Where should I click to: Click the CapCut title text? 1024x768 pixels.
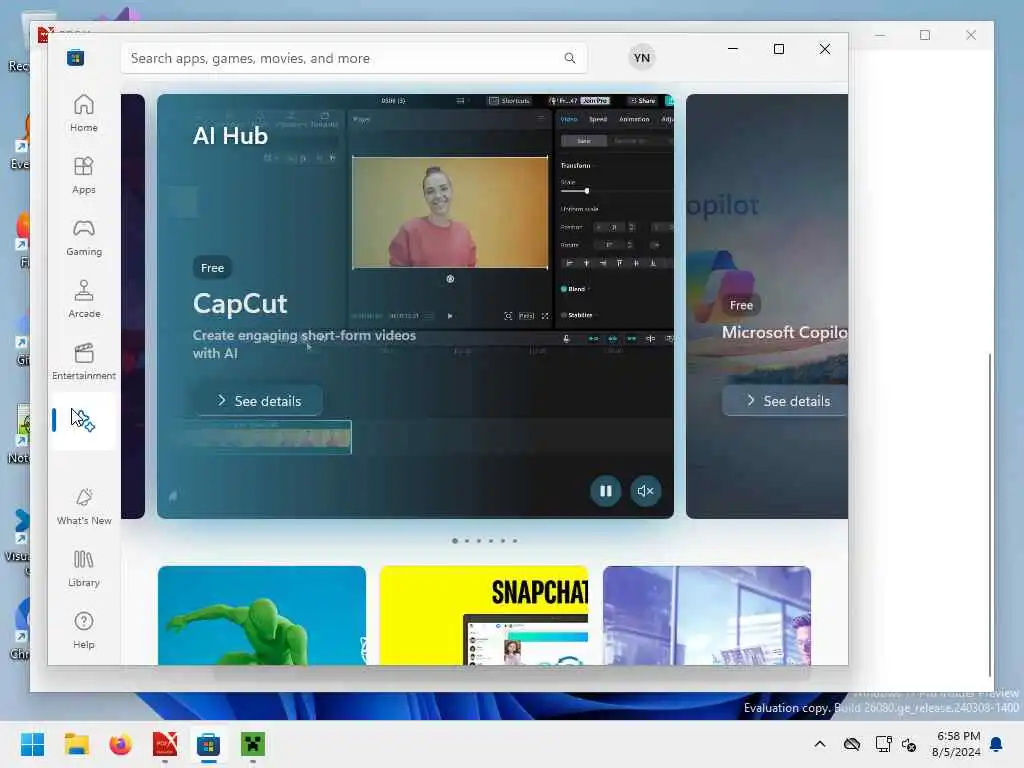[x=240, y=304]
